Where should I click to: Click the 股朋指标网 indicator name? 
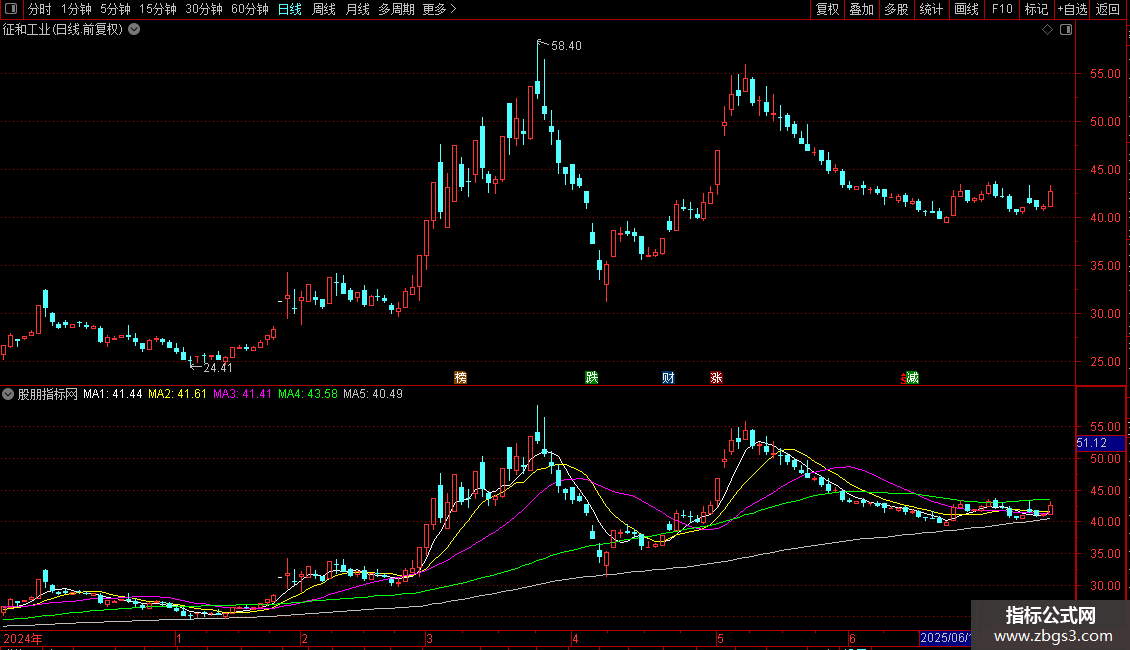click(48, 394)
